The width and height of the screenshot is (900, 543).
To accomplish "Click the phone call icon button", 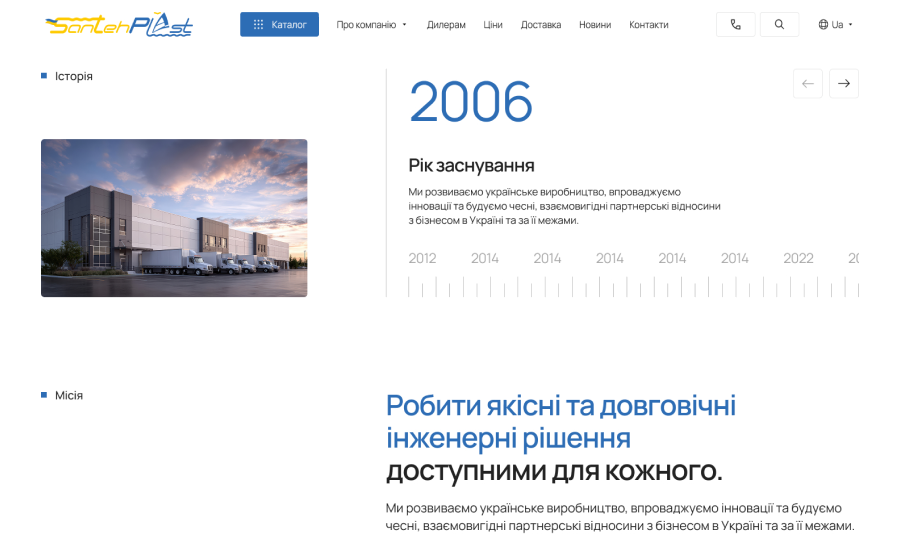I will pyautogui.click(x=735, y=25).
